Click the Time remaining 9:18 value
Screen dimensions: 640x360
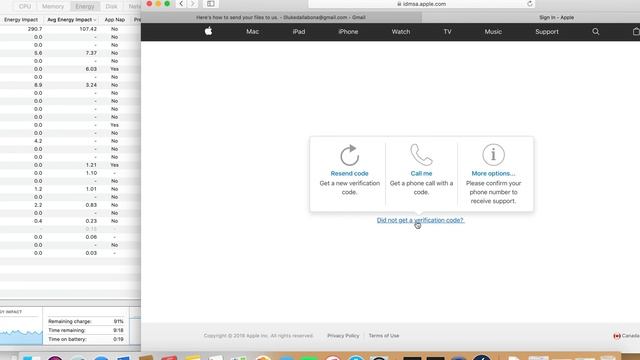(x=118, y=330)
